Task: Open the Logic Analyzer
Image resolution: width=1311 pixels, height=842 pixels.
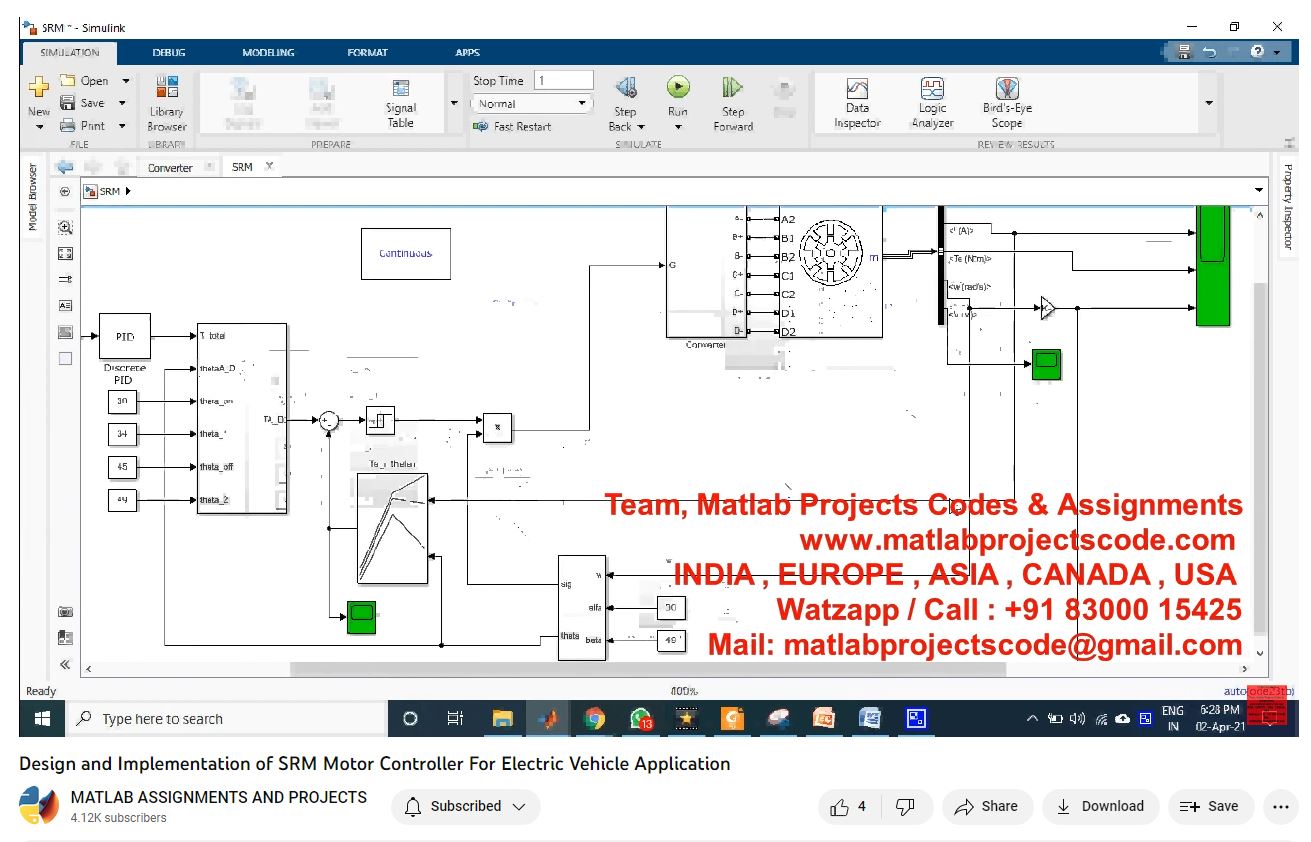Action: (x=932, y=103)
